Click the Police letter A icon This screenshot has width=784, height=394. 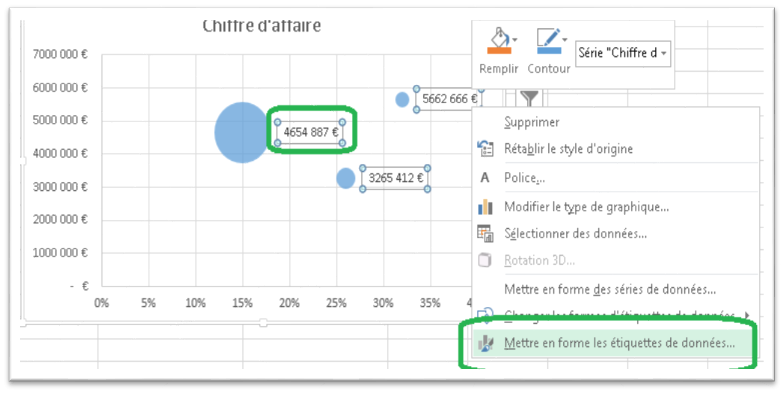click(484, 178)
